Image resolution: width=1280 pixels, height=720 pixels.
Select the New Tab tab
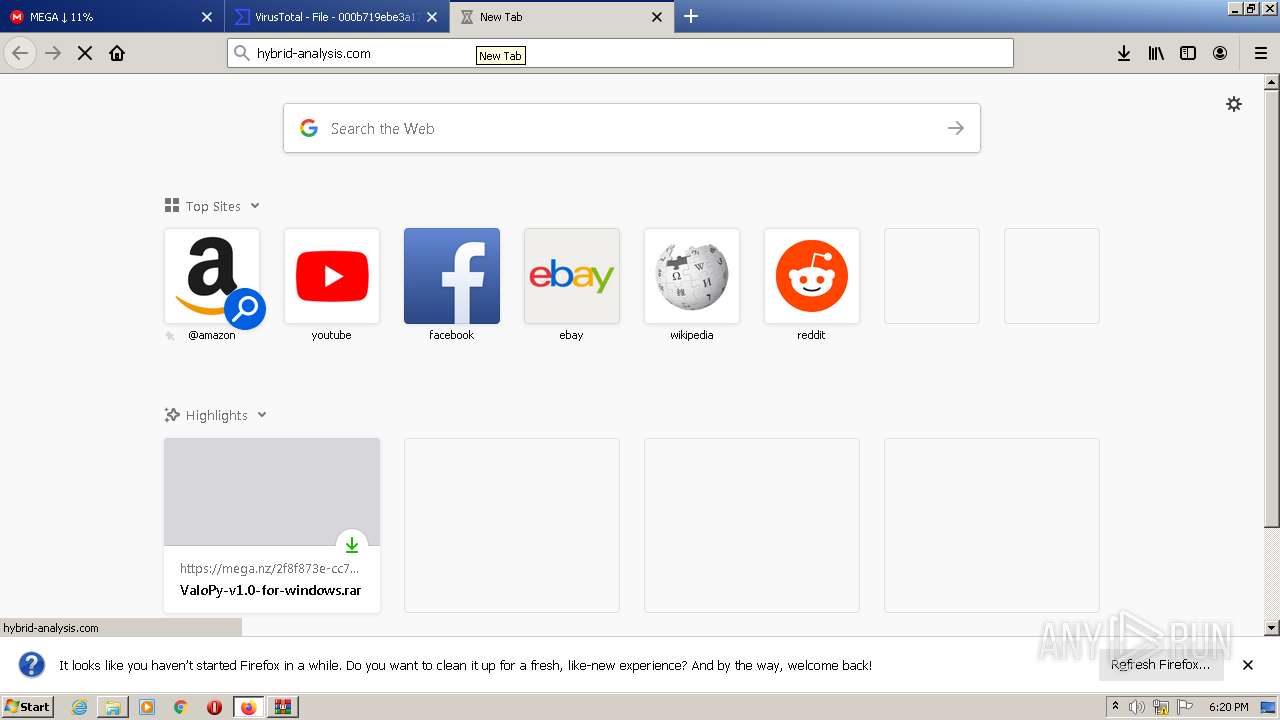tap(560, 17)
